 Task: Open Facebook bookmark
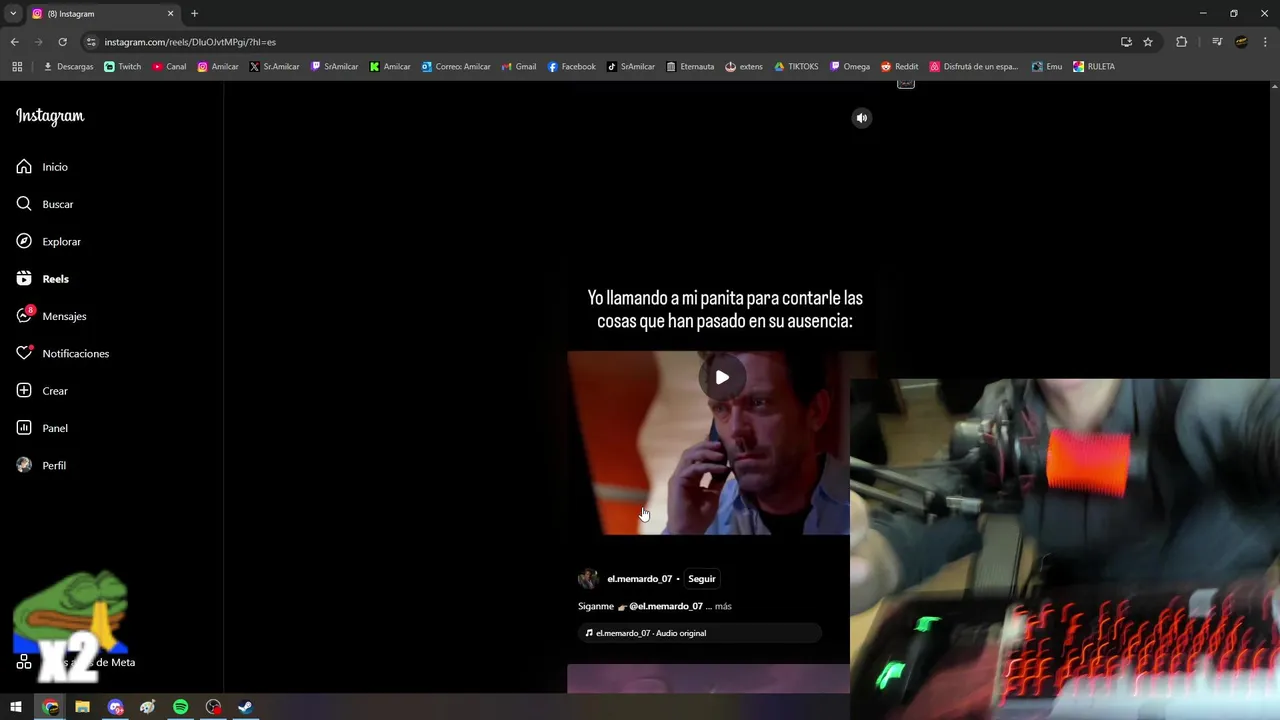(x=571, y=67)
